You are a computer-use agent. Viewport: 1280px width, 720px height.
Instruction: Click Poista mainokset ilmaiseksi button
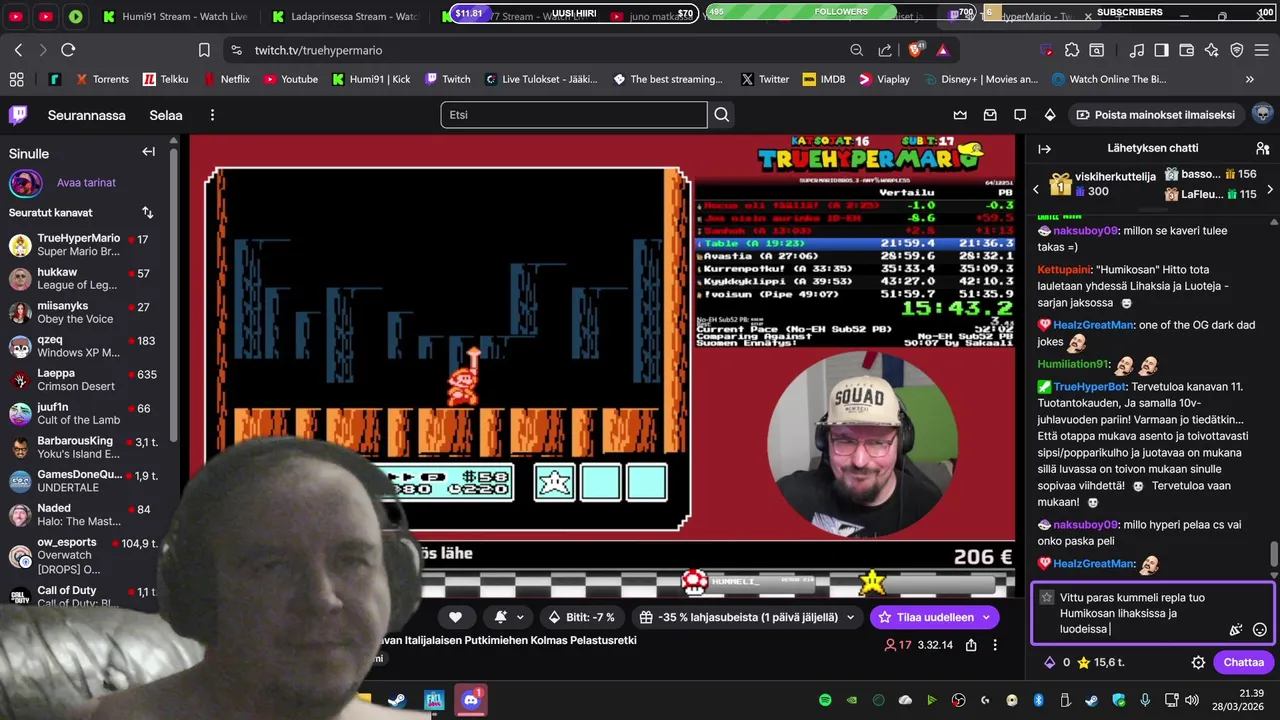pyautogui.click(x=1155, y=115)
